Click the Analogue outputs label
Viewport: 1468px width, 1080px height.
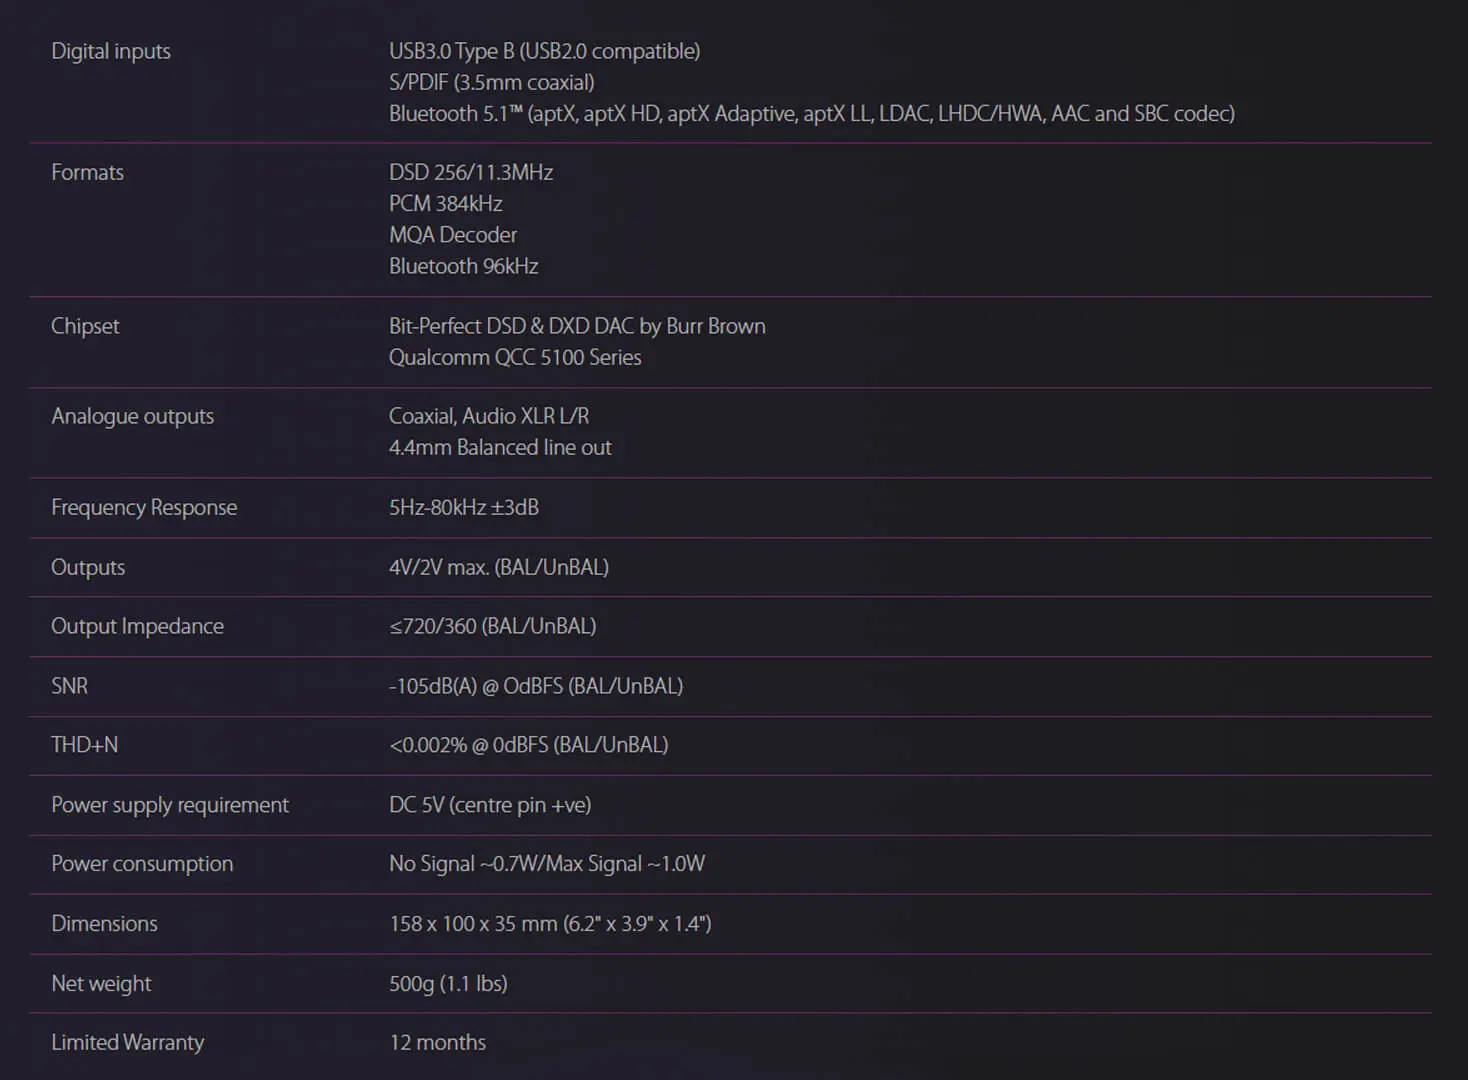(132, 416)
